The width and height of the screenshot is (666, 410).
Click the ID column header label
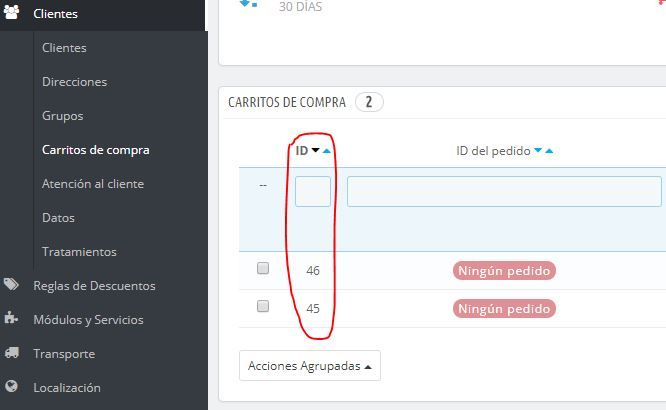[302, 150]
